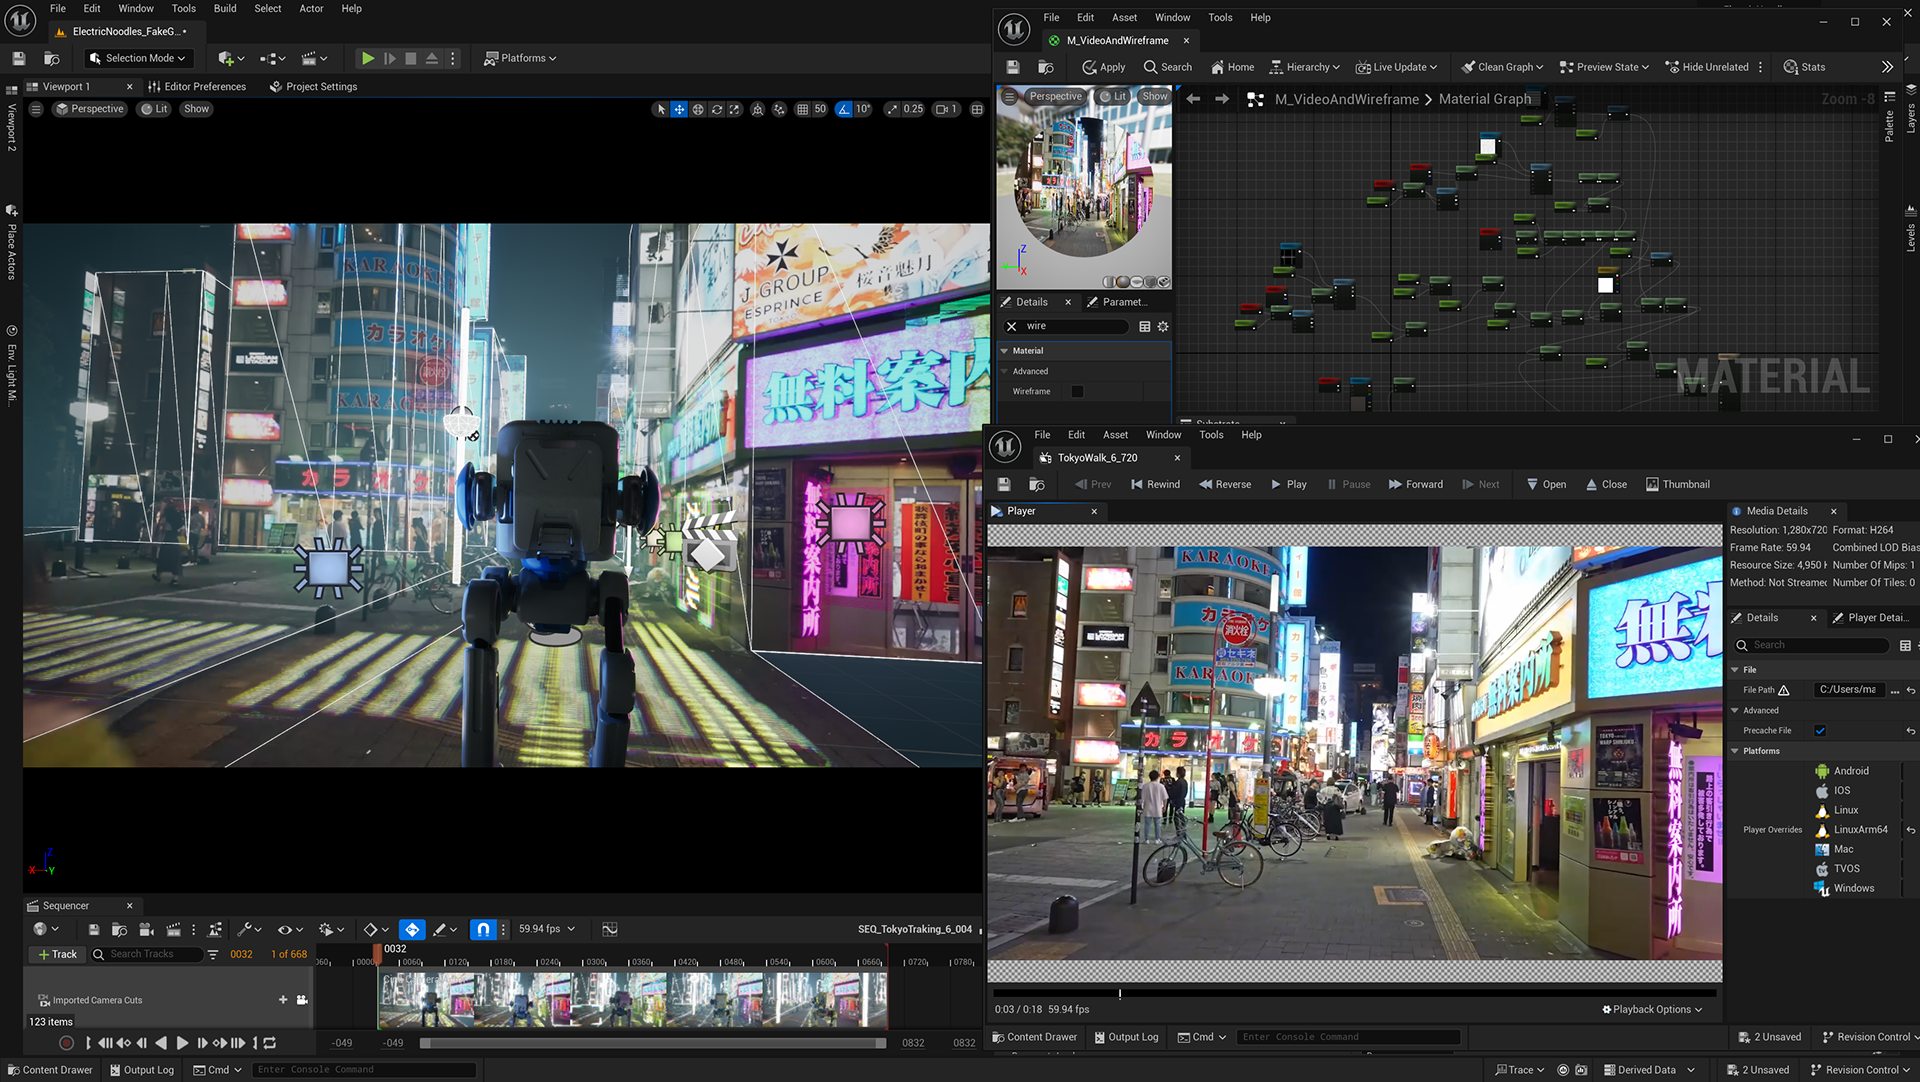Open the Parameters tab in Material editor
Viewport: 1920px width, 1082px height.
coord(1118,302)
